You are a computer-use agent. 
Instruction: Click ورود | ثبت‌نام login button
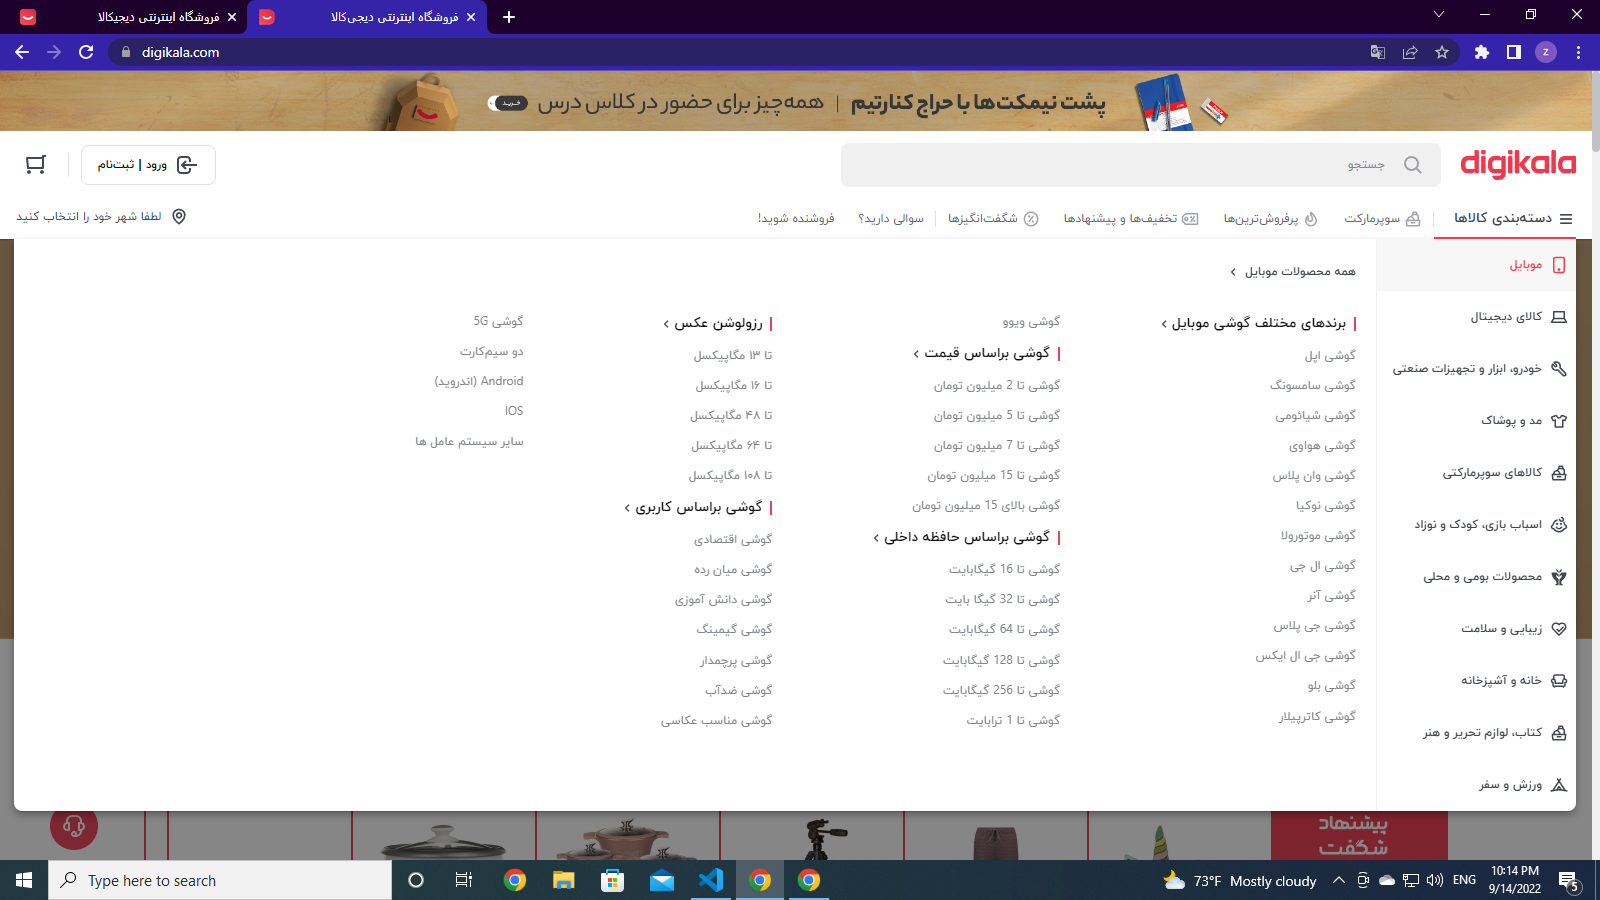(x=148, y=165)
